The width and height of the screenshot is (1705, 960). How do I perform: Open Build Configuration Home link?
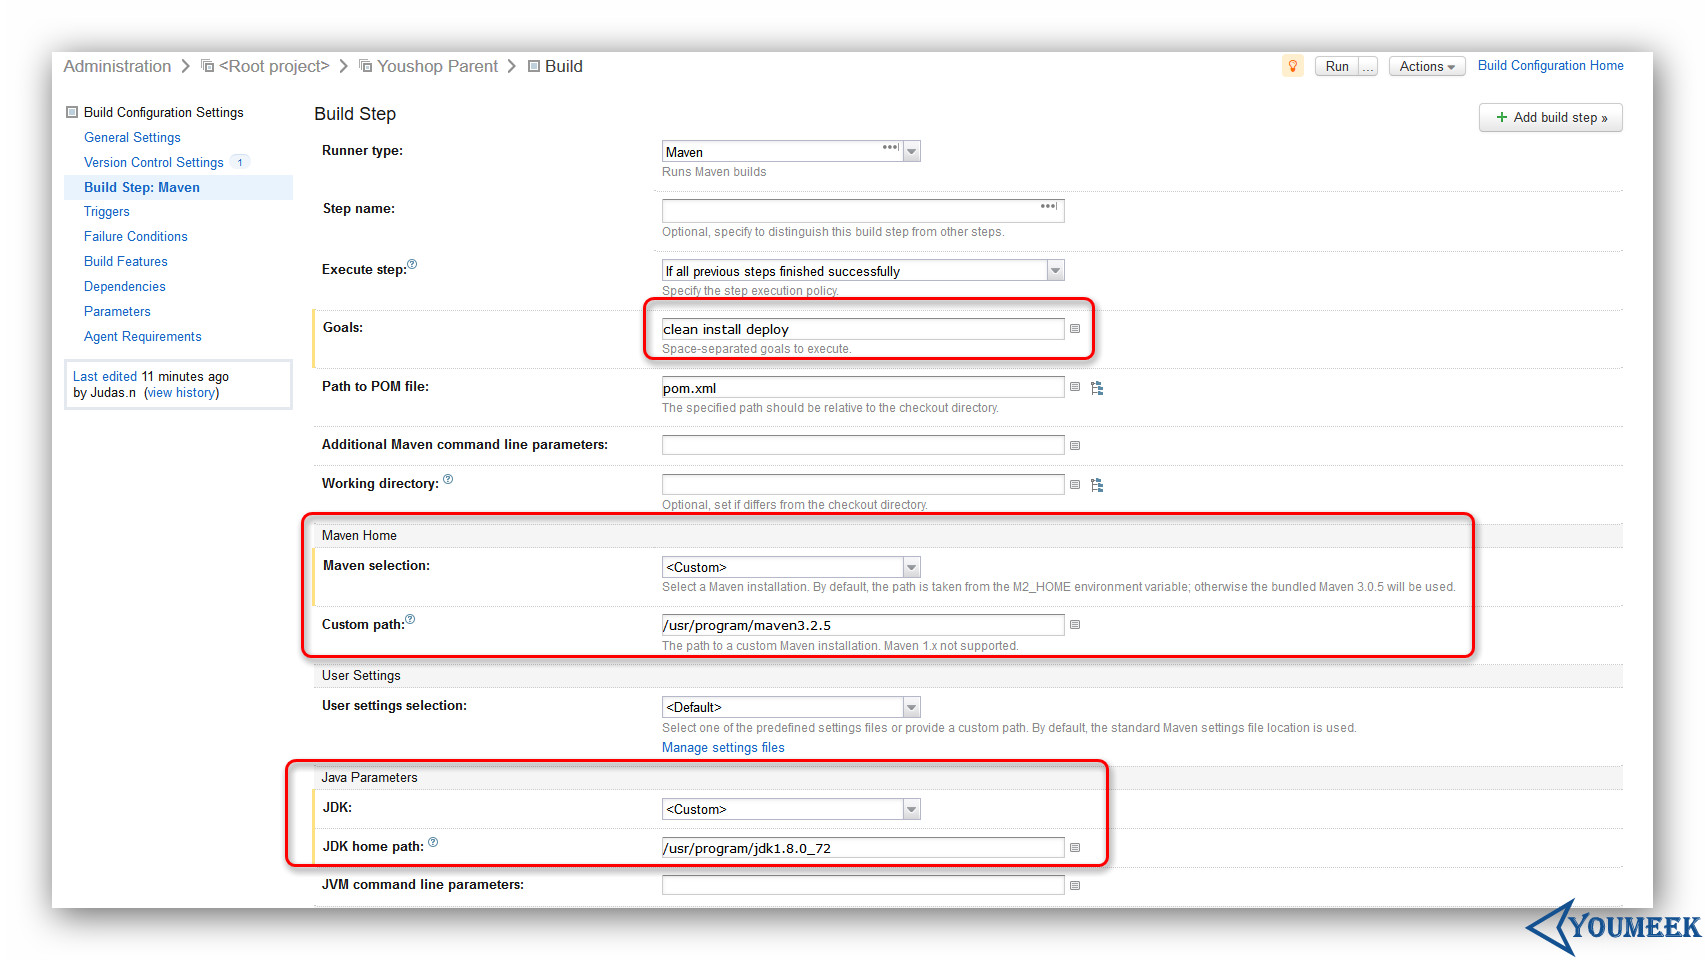click(1551, 65)
